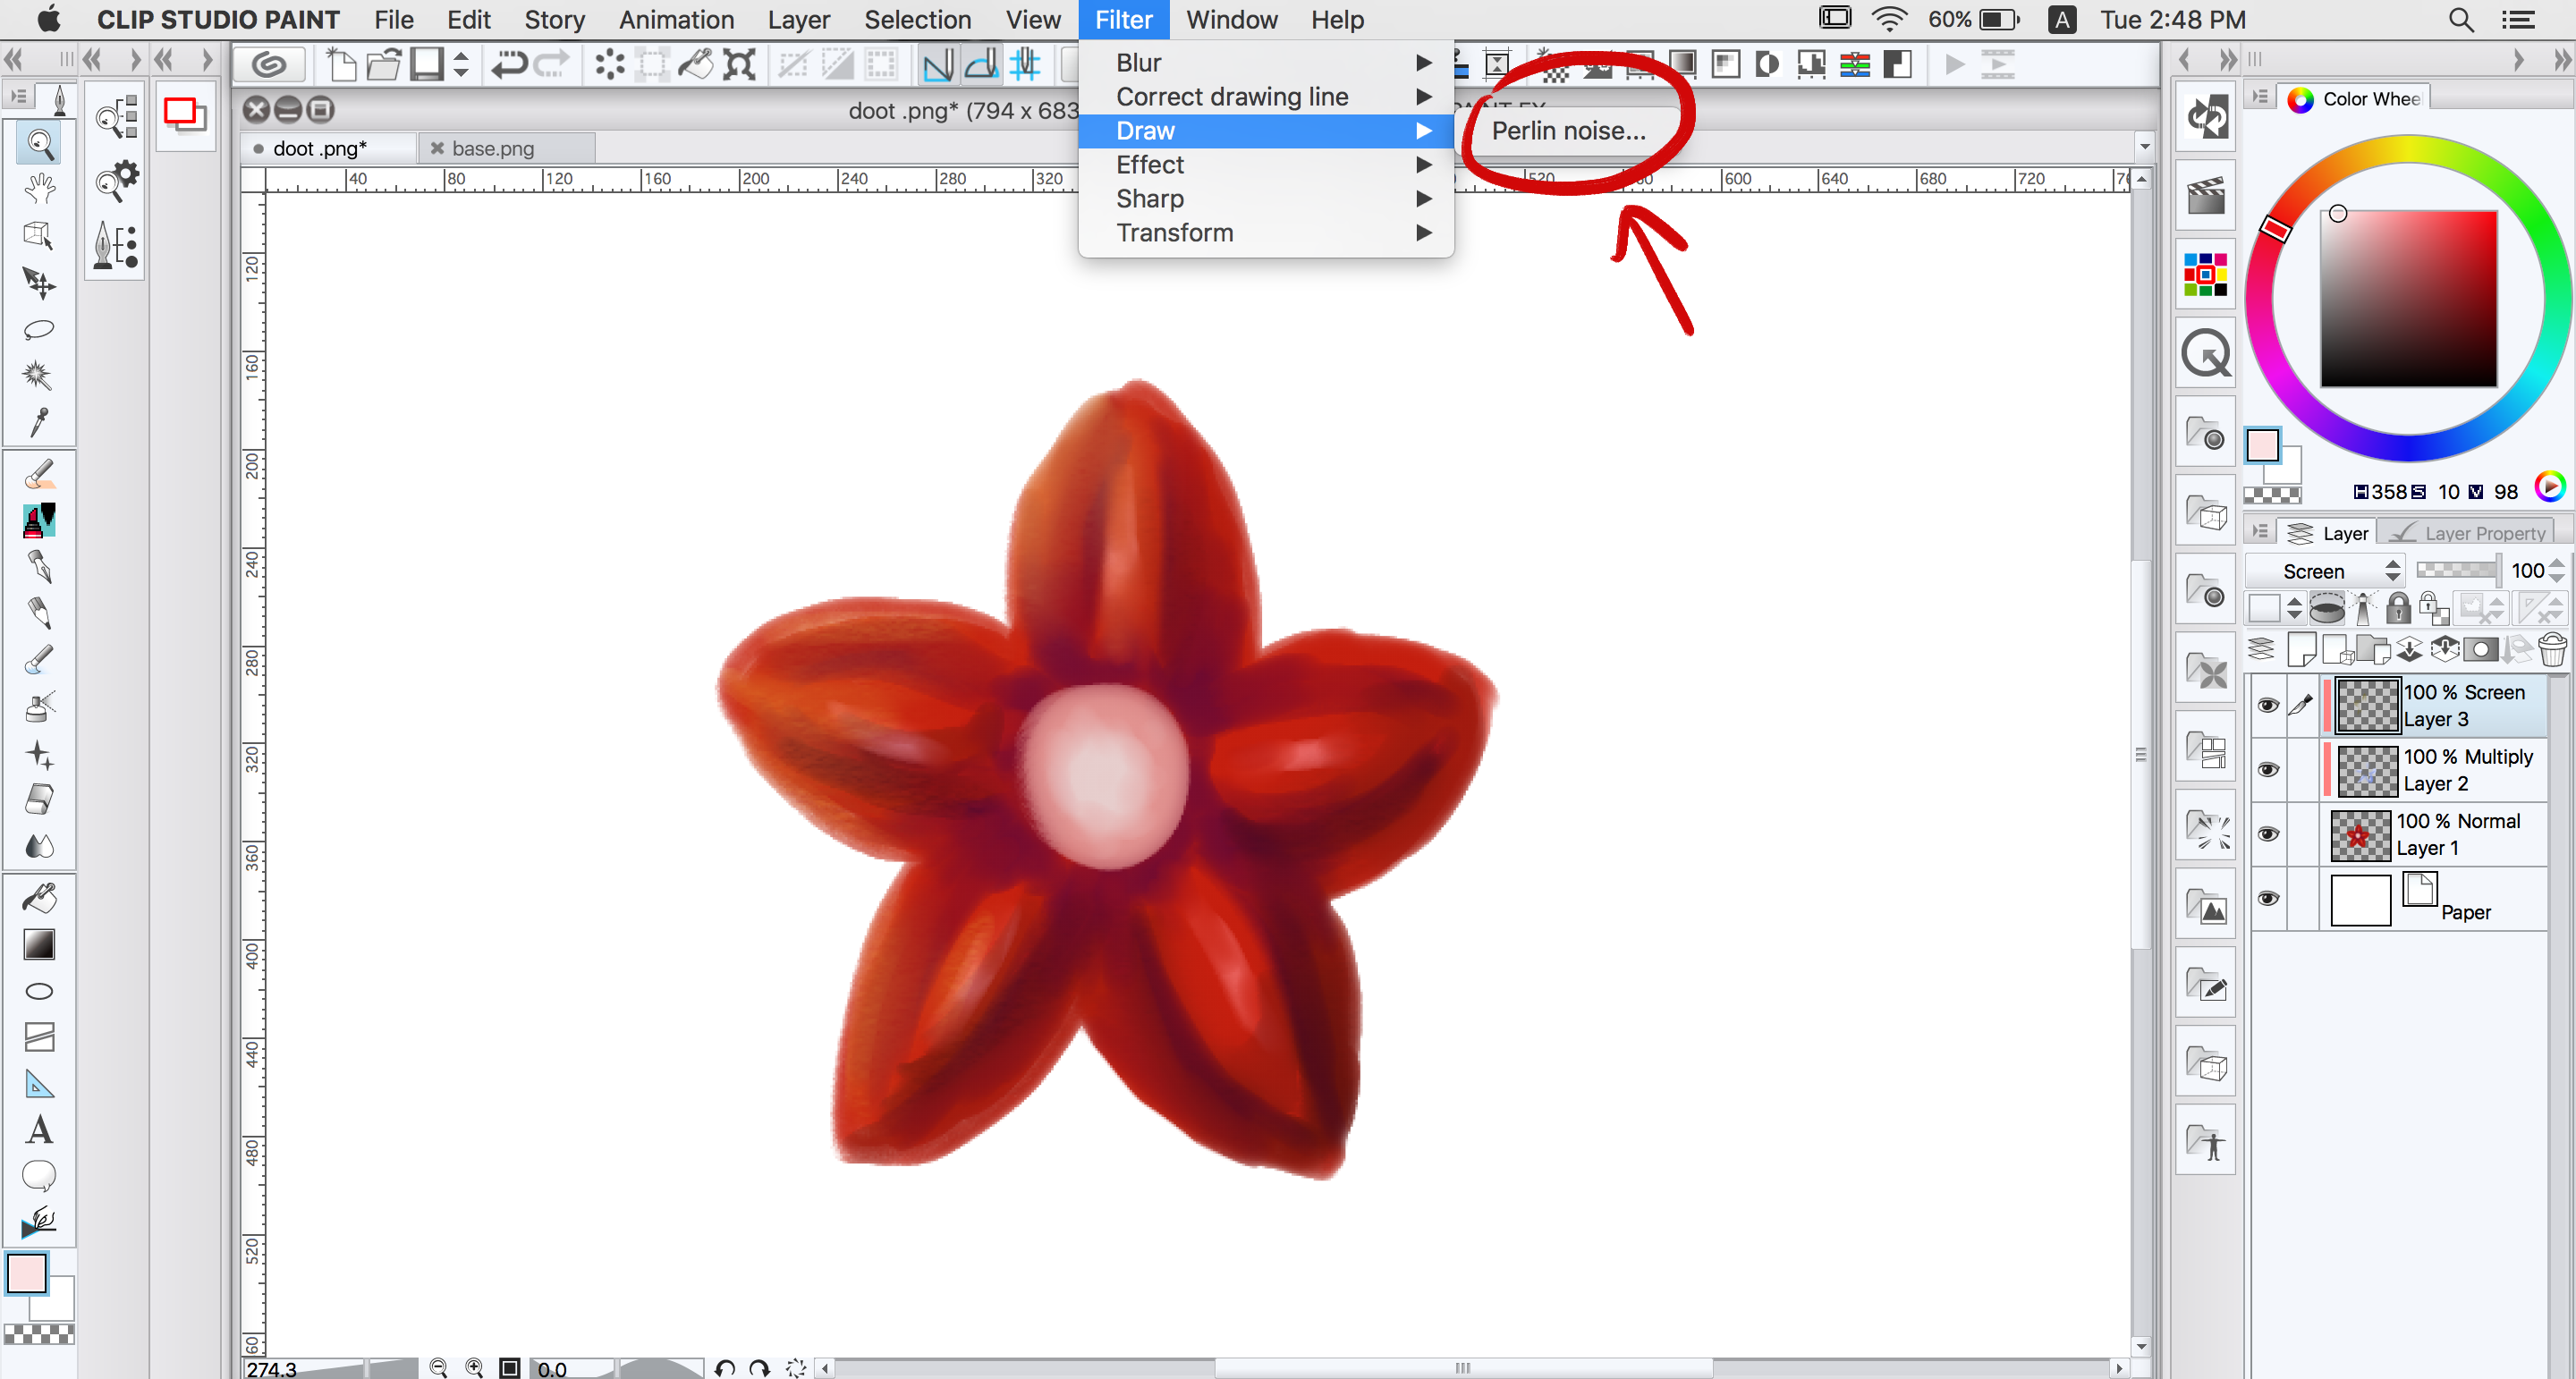Image resolution: width=2576 pixels, height=1379 pixels.
Task: Switch to the base.png document tab
Action: (492, 149)
